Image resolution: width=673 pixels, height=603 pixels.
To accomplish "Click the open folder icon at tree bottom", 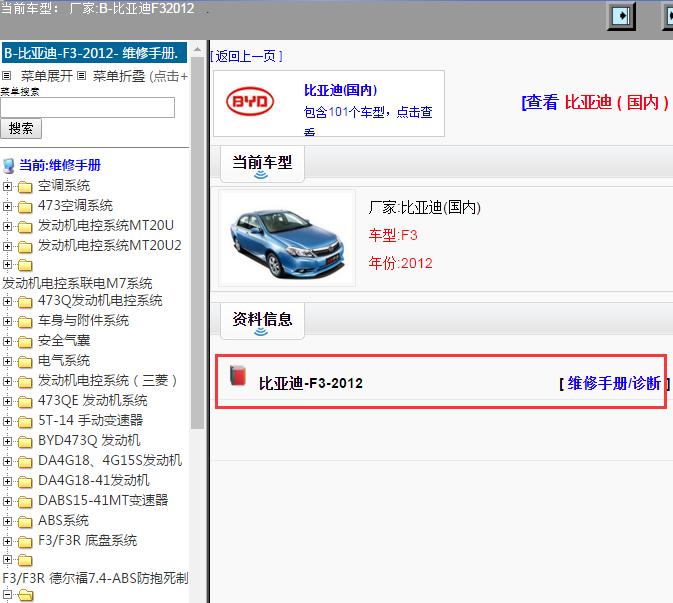I will point(25,595).
